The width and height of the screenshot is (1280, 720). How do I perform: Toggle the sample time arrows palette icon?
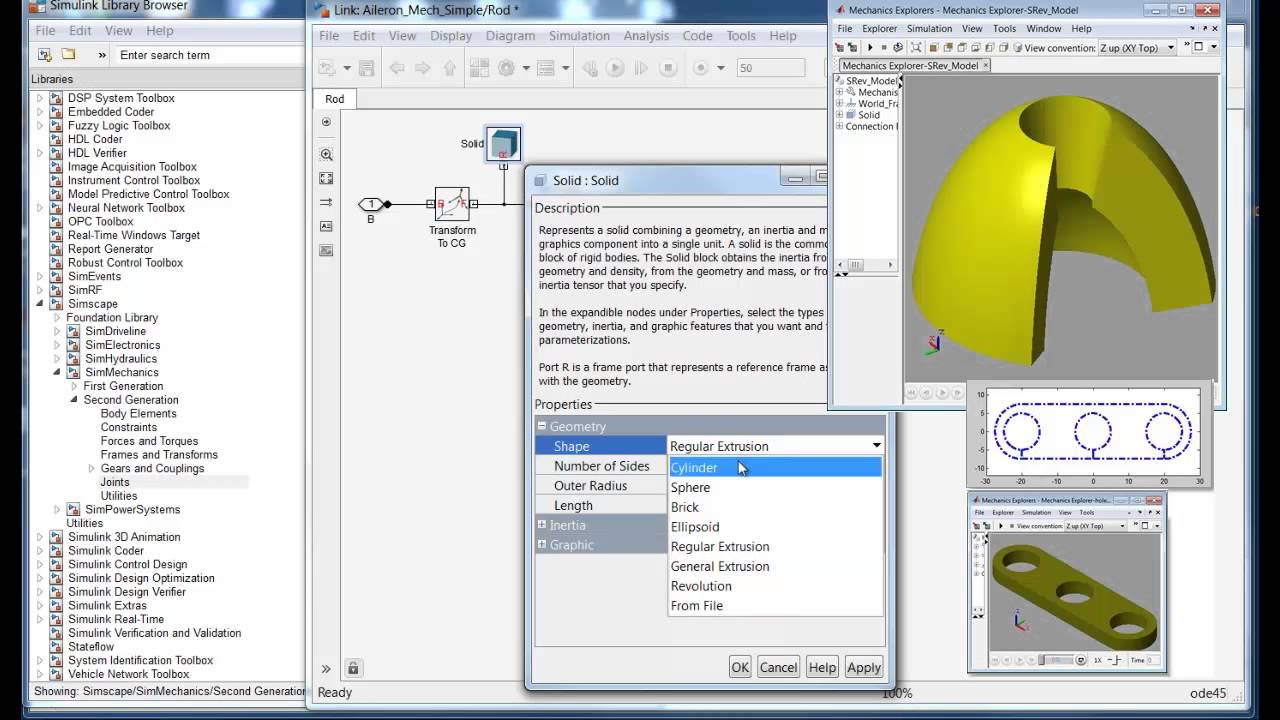[326, 202]
